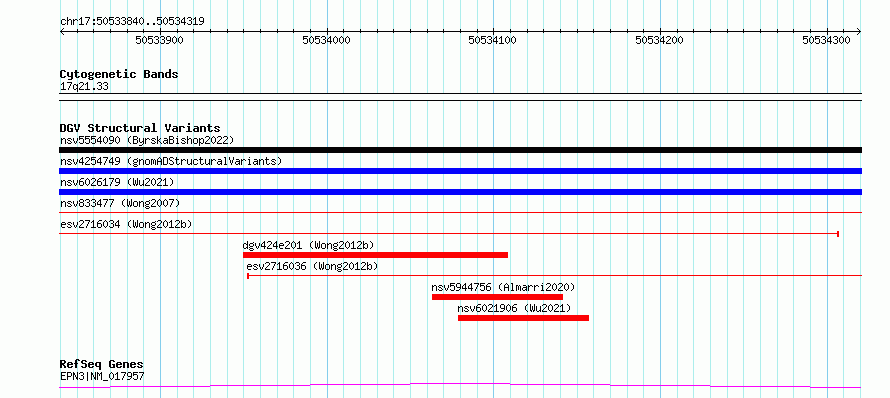This screenshot has width=890, height=398.
Task: Click the 50533900 ruler position
Action: tap(159, 40)
